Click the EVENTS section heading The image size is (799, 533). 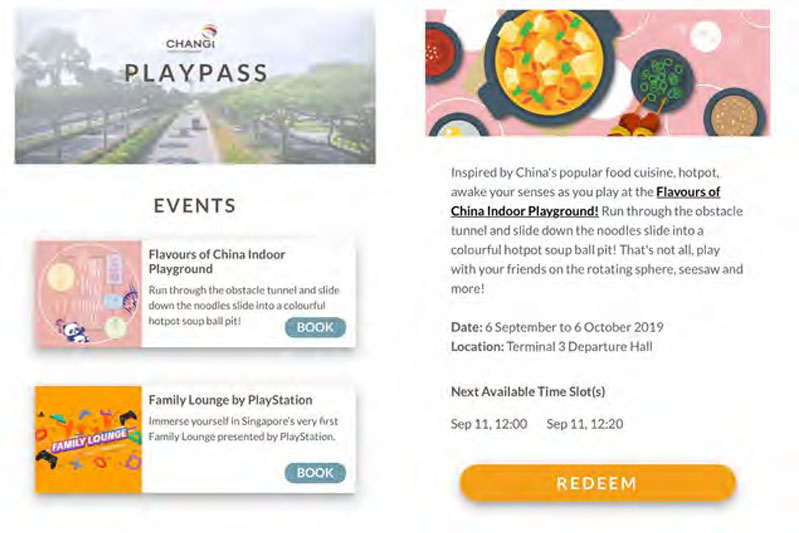(x=195, y=206)
